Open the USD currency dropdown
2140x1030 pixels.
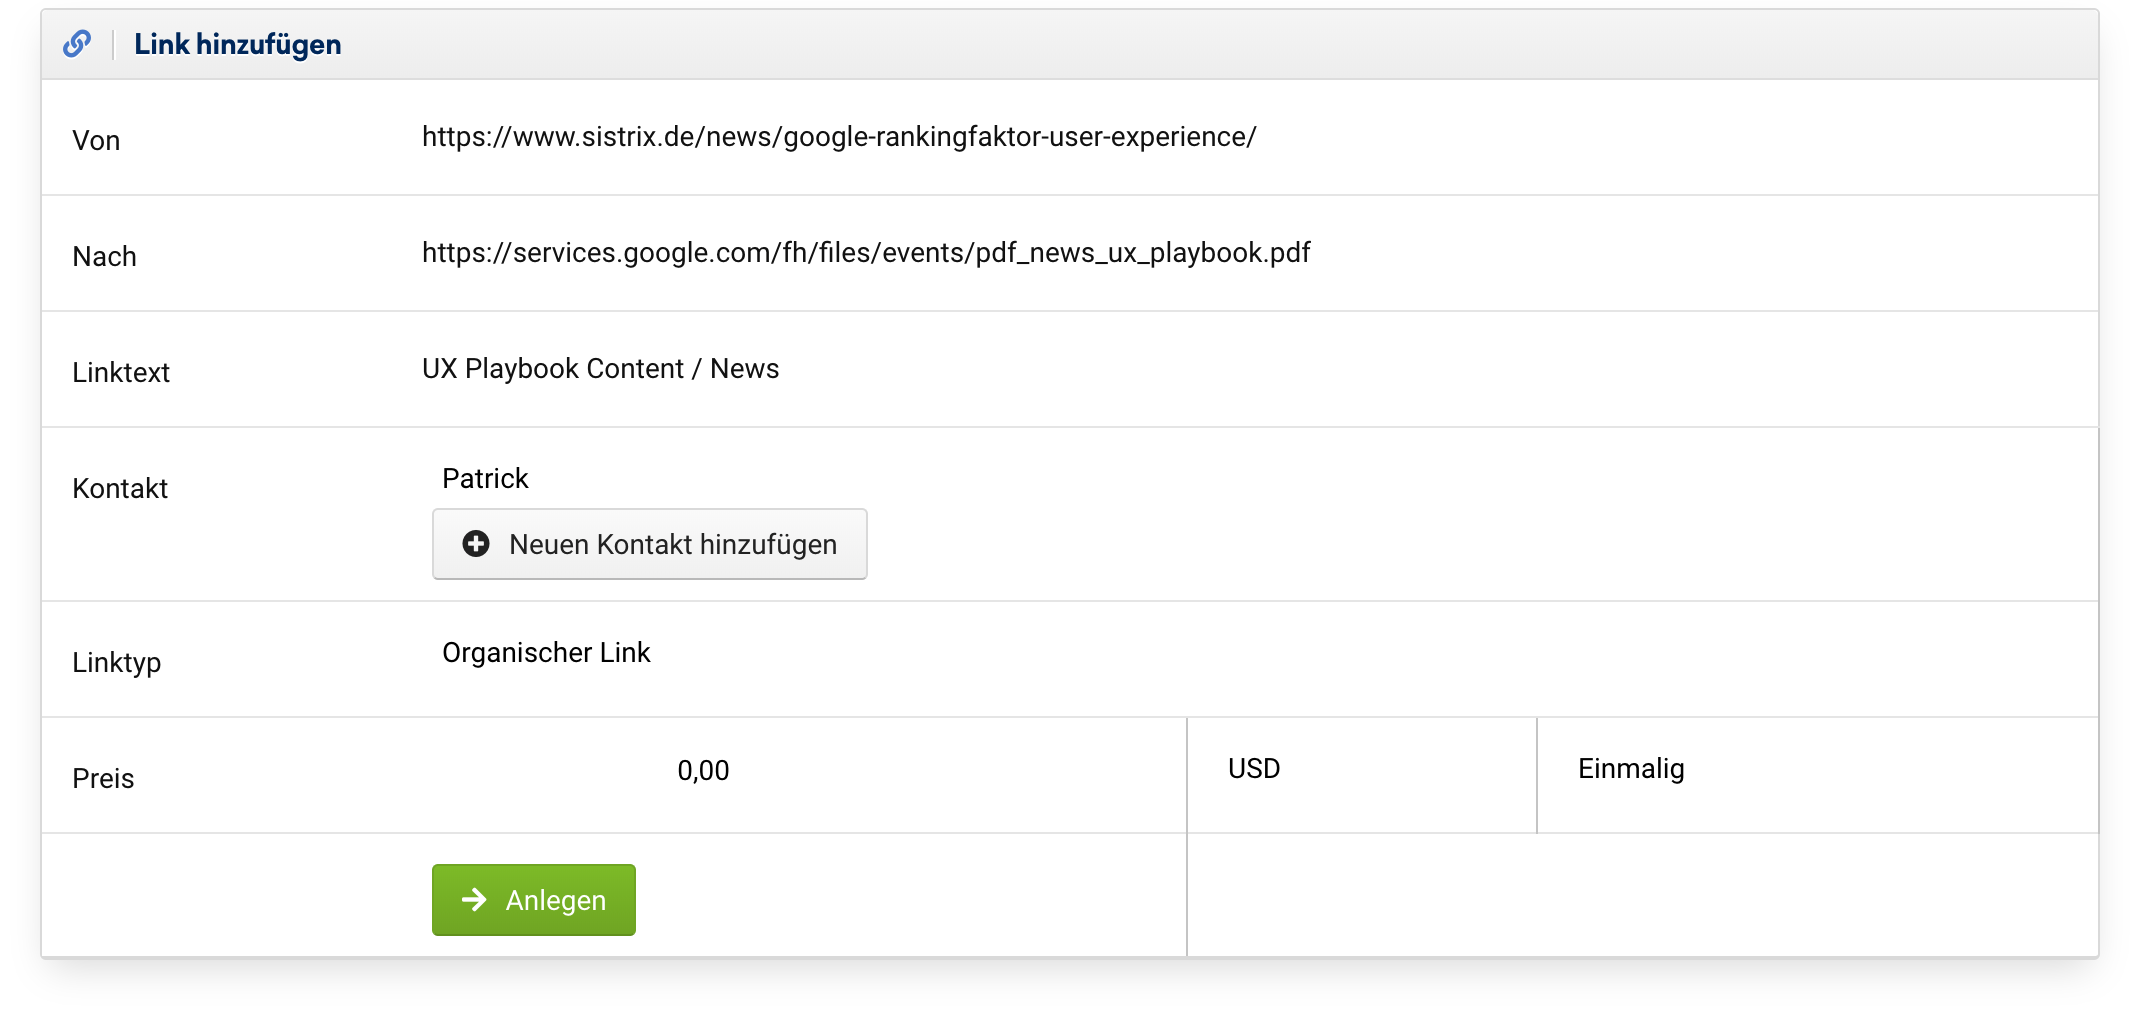(x=1360, y=769)
